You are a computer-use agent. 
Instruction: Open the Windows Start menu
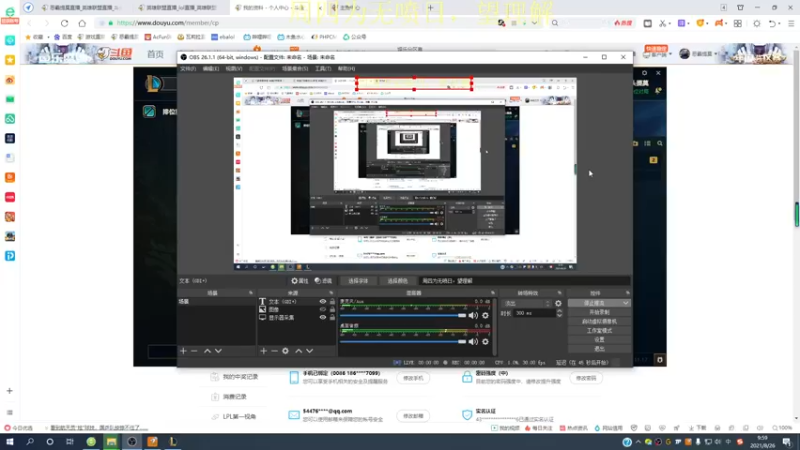(9, 442)
